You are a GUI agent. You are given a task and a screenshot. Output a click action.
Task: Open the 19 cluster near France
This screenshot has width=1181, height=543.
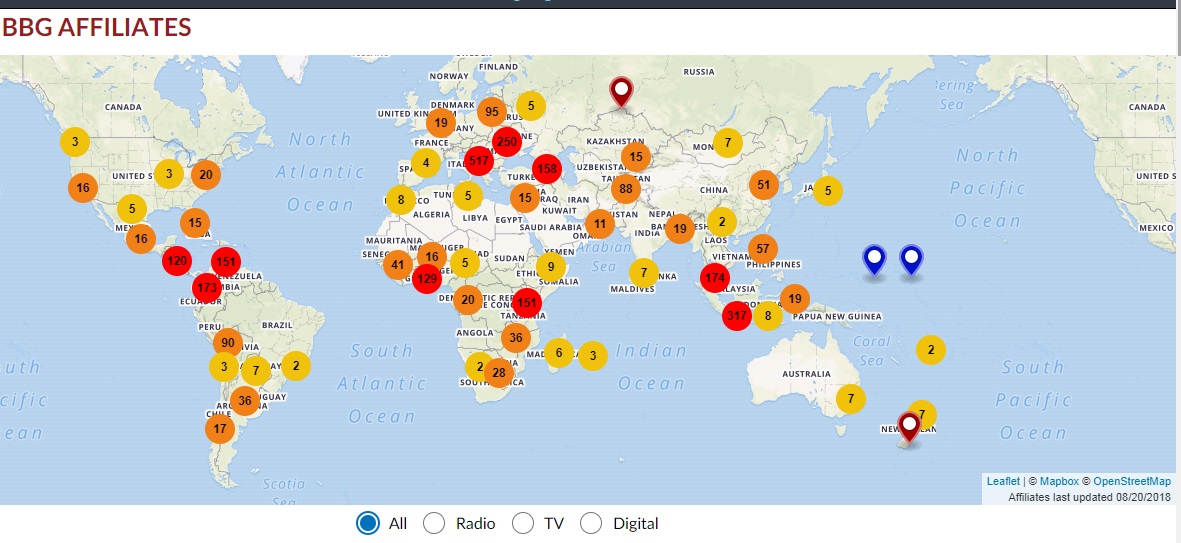441,122
